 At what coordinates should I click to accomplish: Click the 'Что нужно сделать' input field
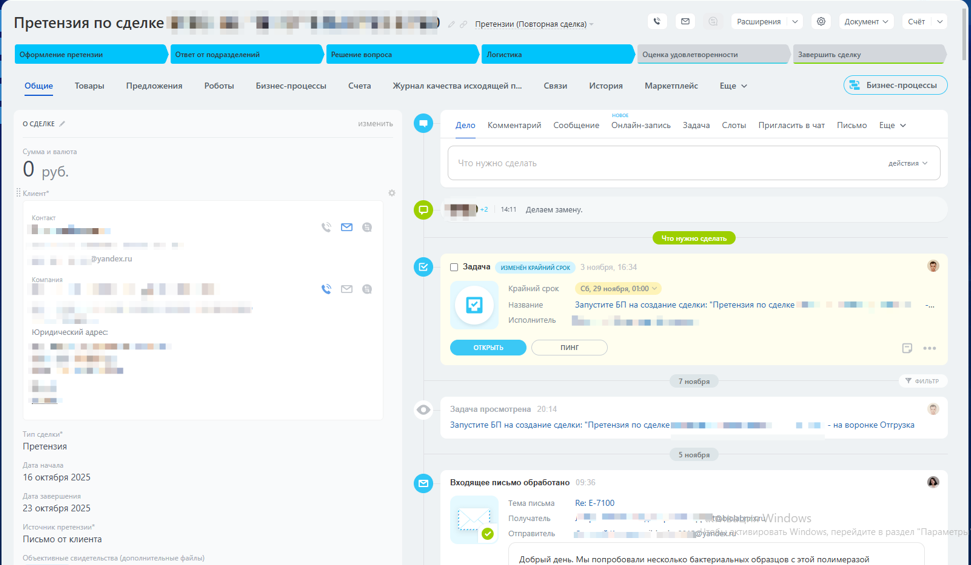(x=660, y=163)
